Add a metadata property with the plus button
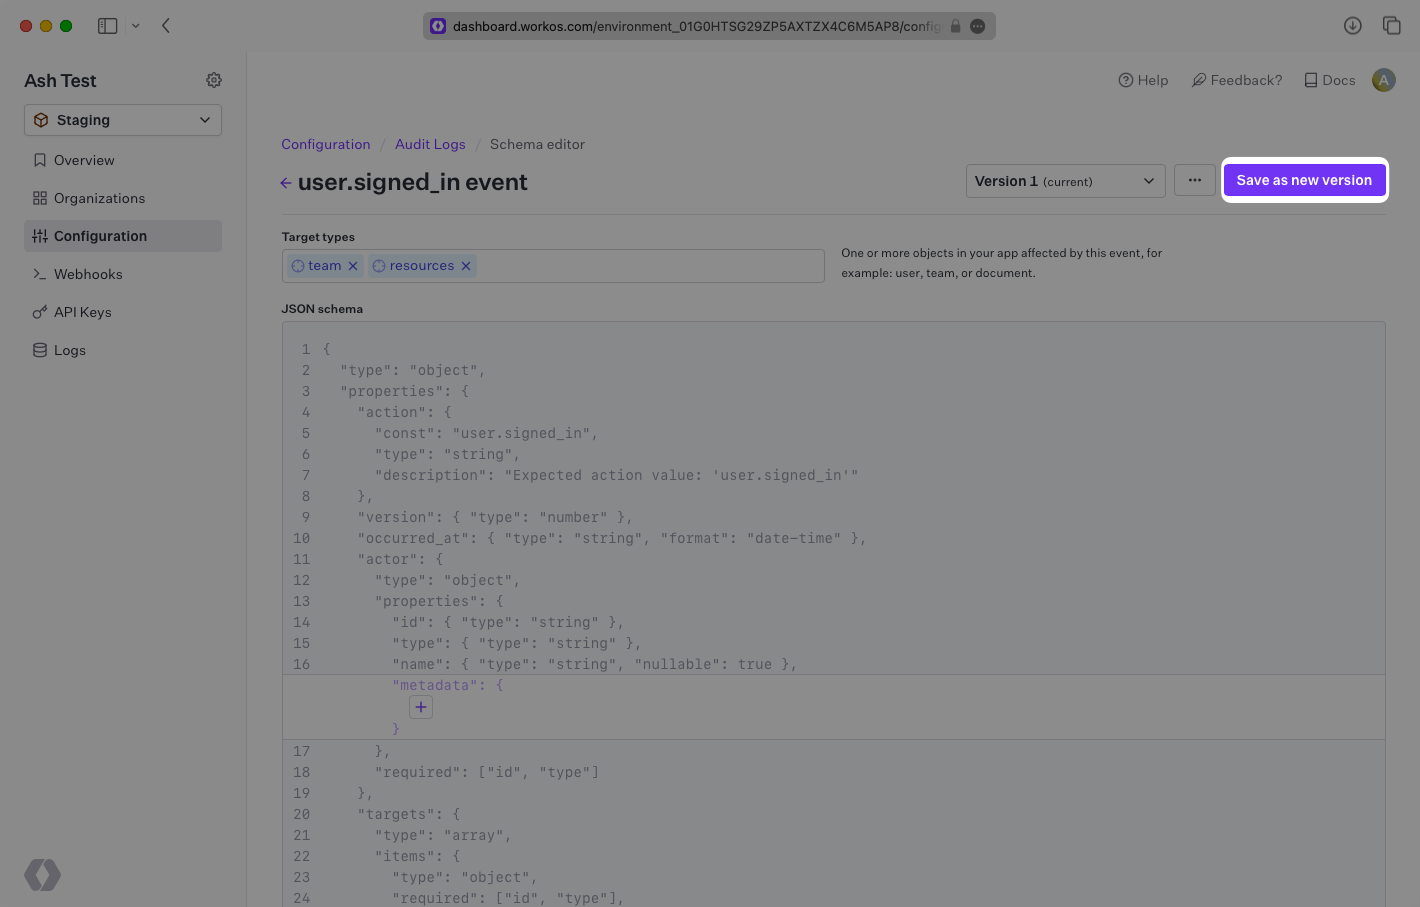 [421, 707]
